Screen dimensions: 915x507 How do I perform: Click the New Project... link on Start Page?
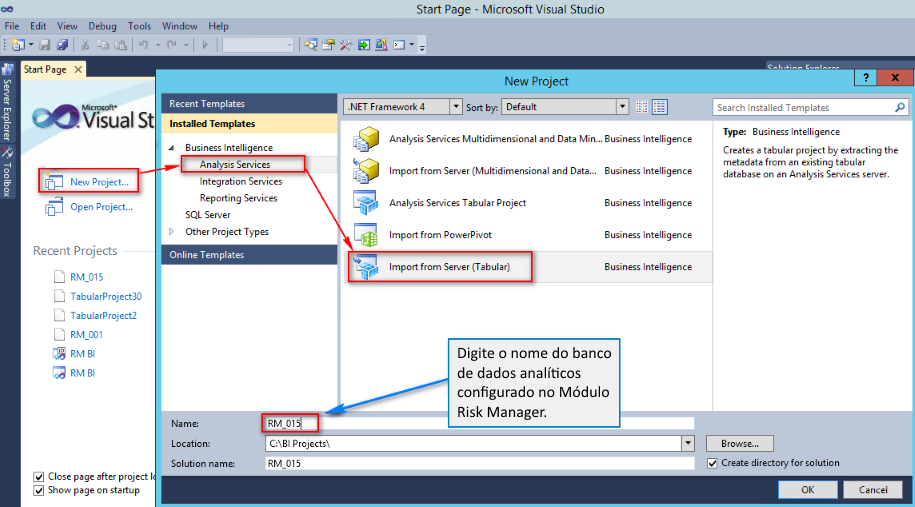[99, 182]
